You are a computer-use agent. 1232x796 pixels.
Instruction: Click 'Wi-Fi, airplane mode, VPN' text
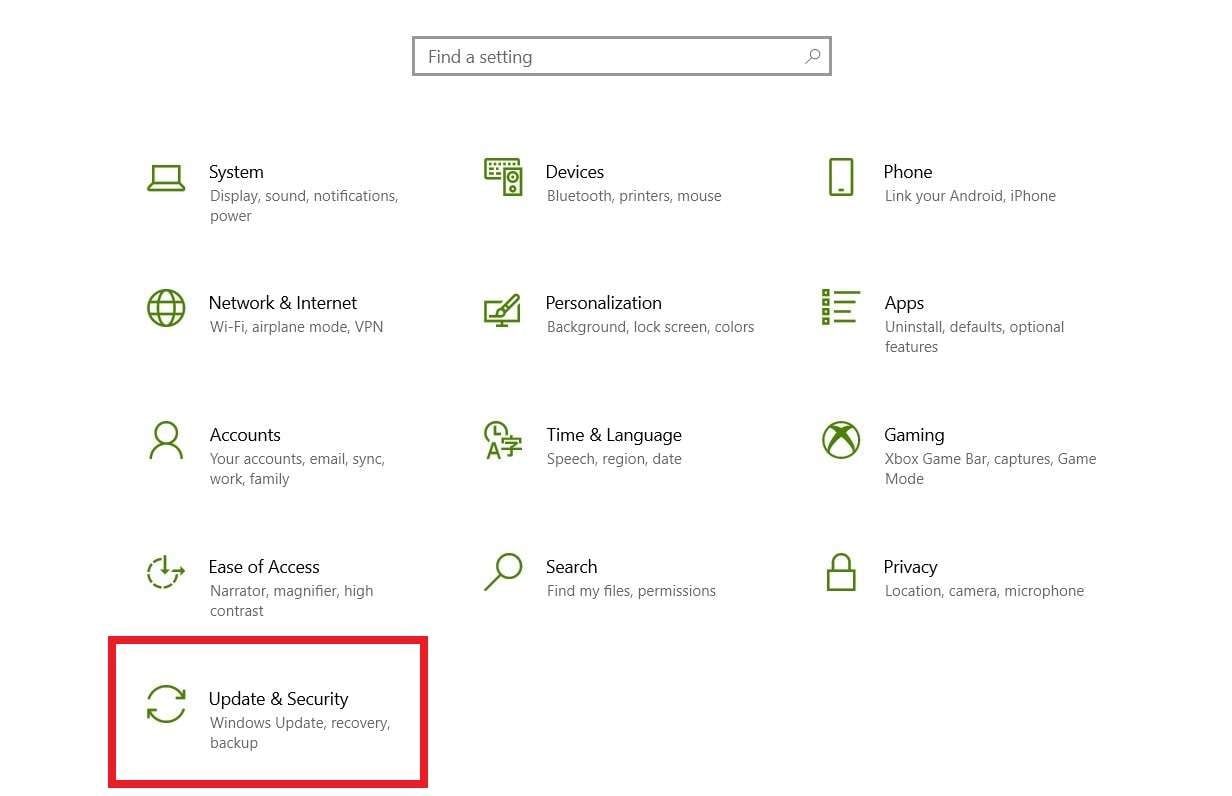(x=296, y=327)
